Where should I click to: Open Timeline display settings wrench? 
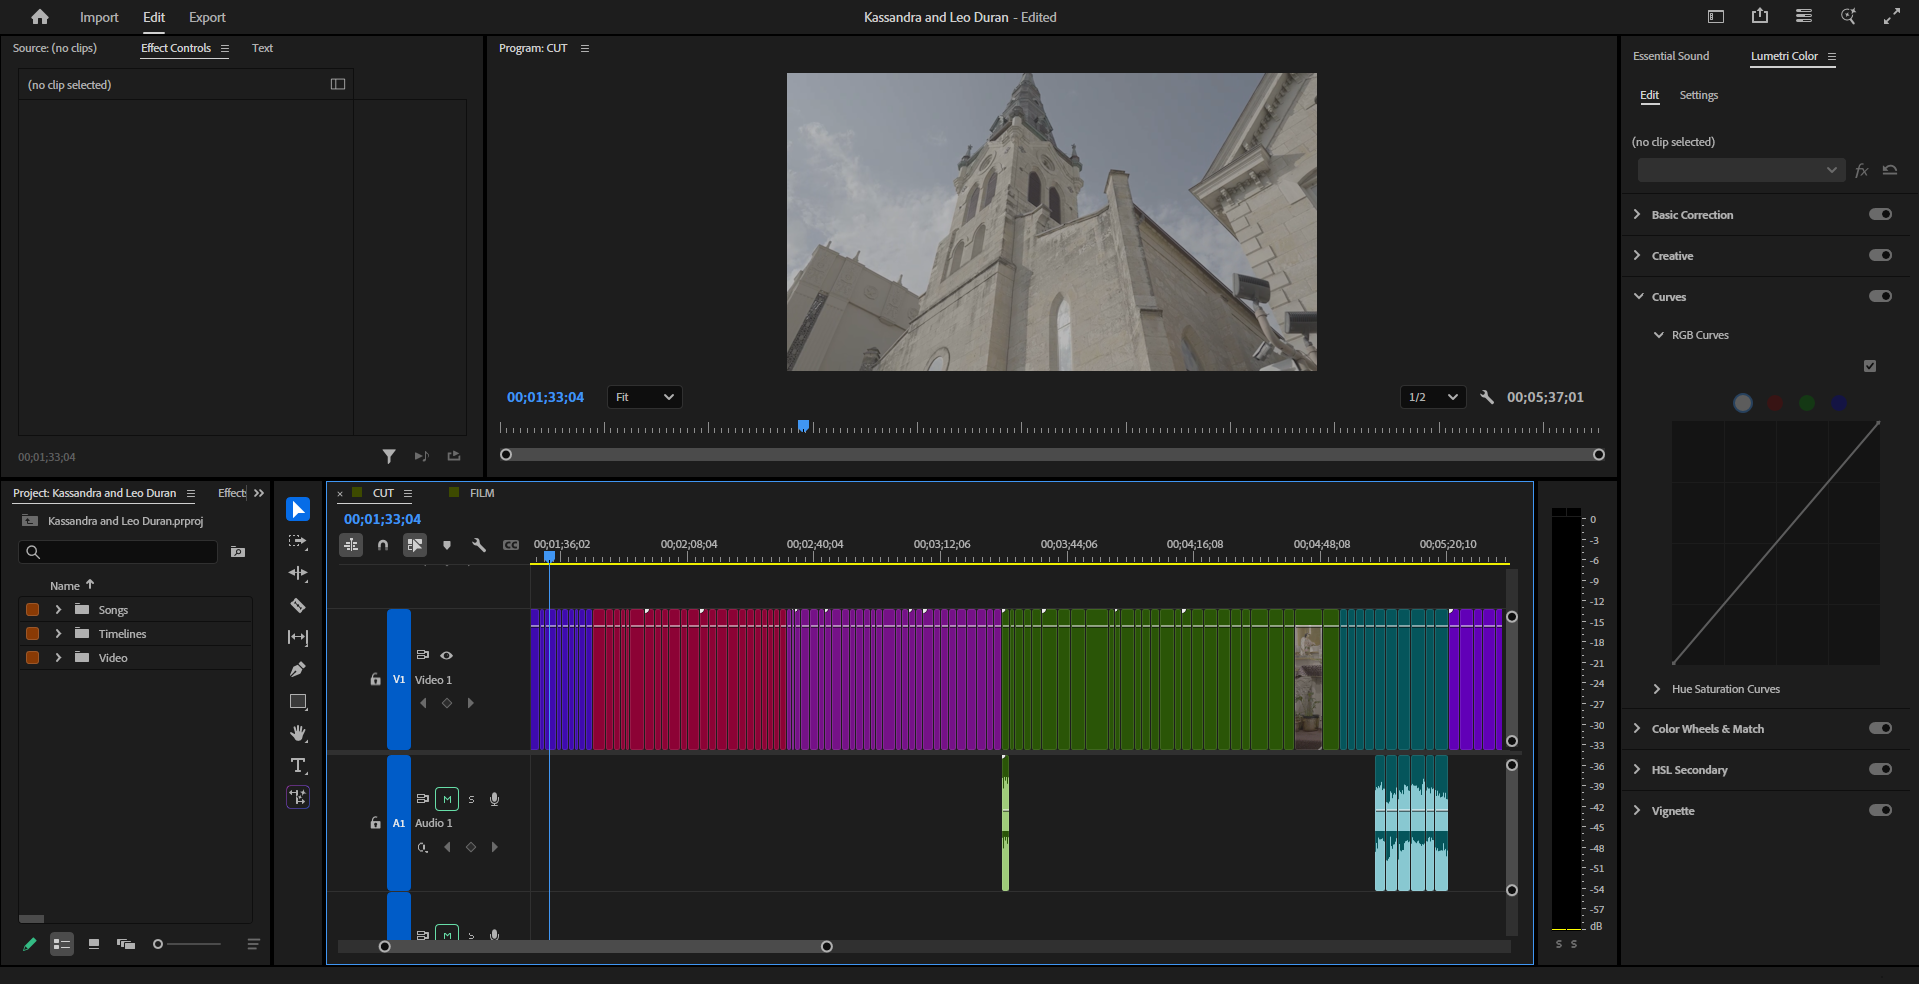click(x=479, y=545)
